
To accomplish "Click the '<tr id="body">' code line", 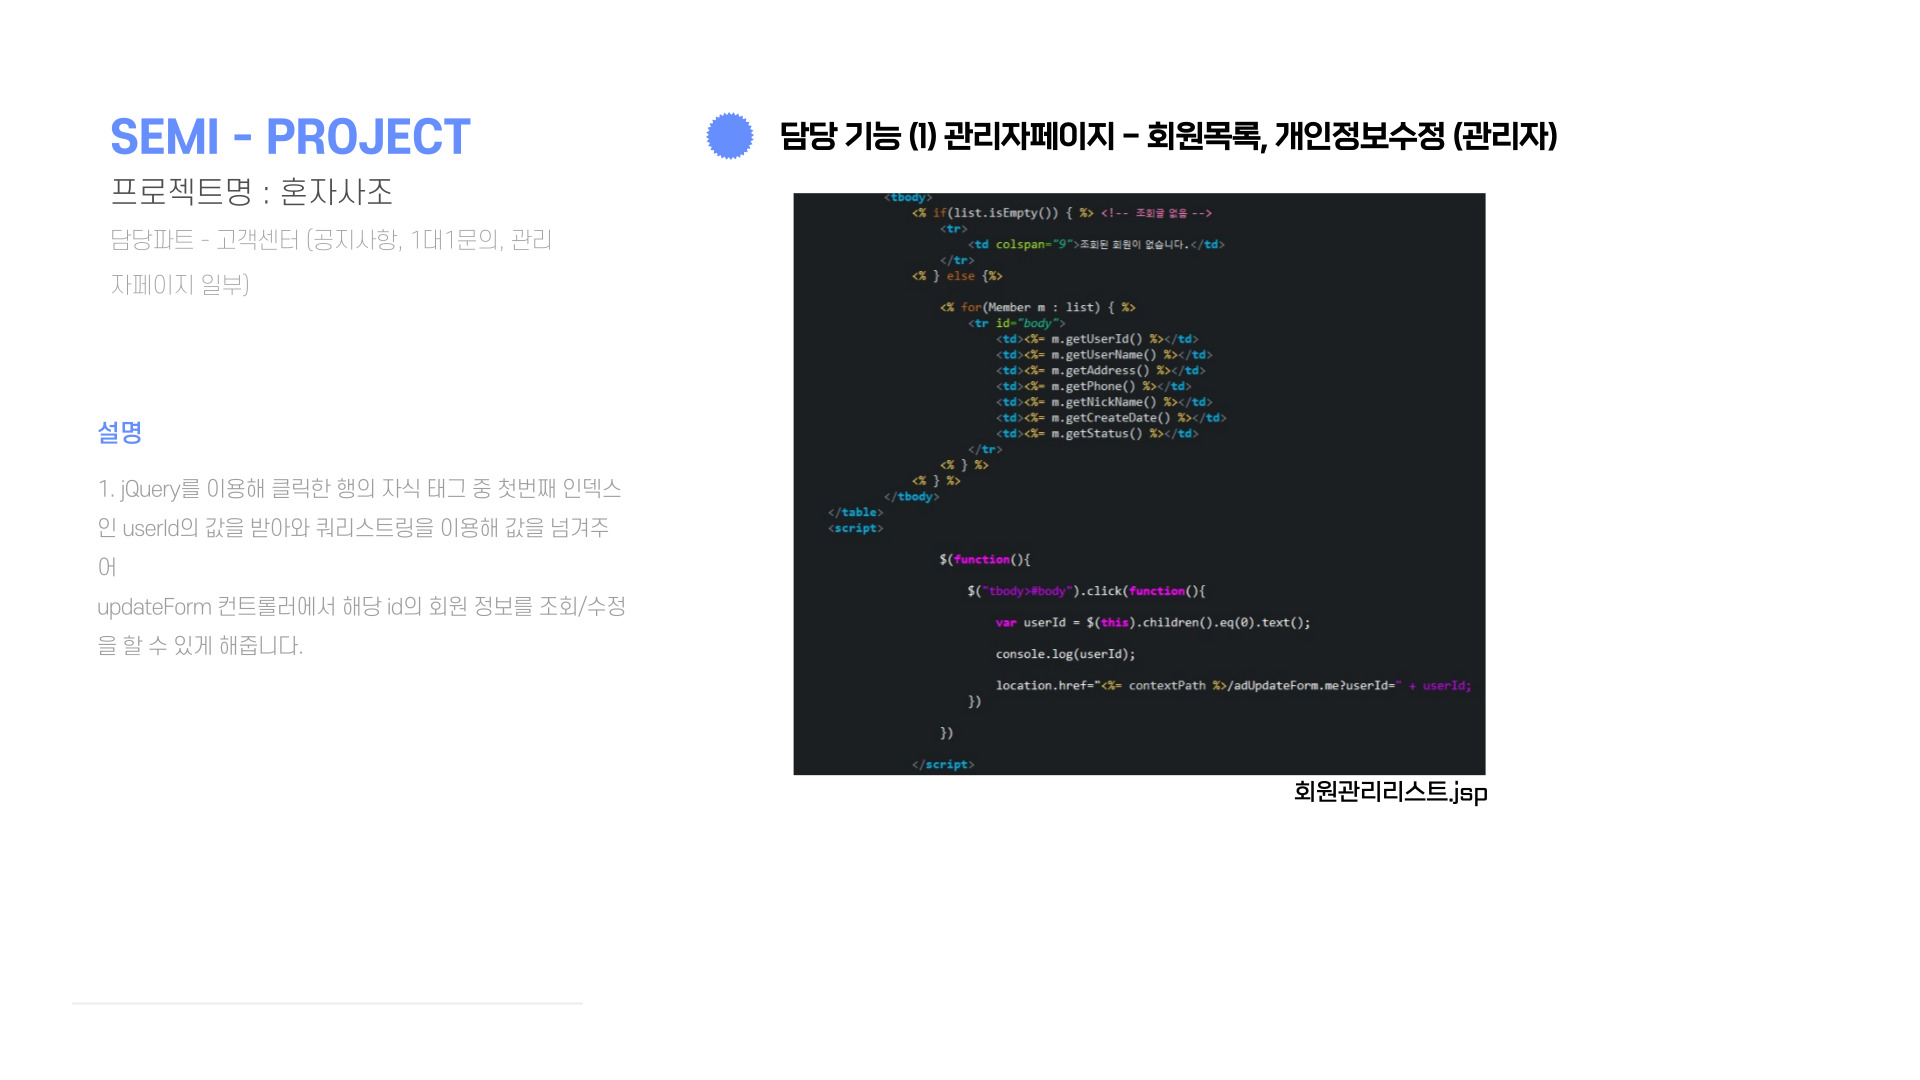I will click(x=1016, y=324).
